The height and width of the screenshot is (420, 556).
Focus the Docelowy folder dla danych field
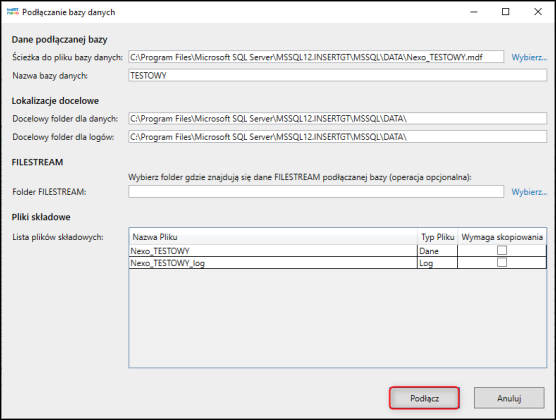click(x=338, y=118)
